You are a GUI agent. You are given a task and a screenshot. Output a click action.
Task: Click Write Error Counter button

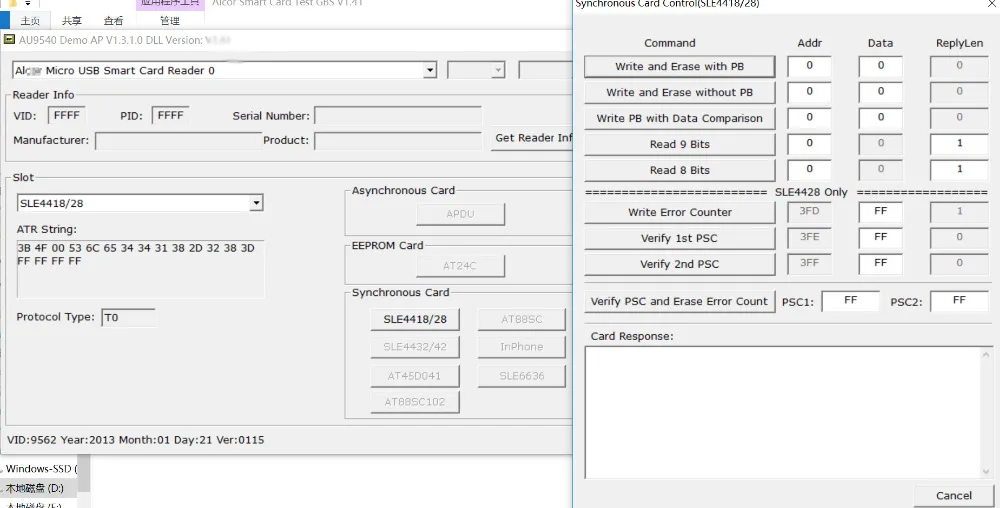(679, 212)
